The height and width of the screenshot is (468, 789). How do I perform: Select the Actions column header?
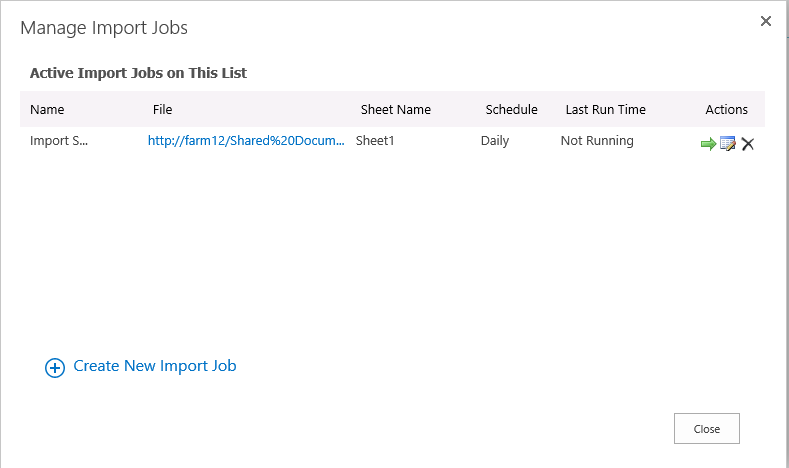coord(727,109)
